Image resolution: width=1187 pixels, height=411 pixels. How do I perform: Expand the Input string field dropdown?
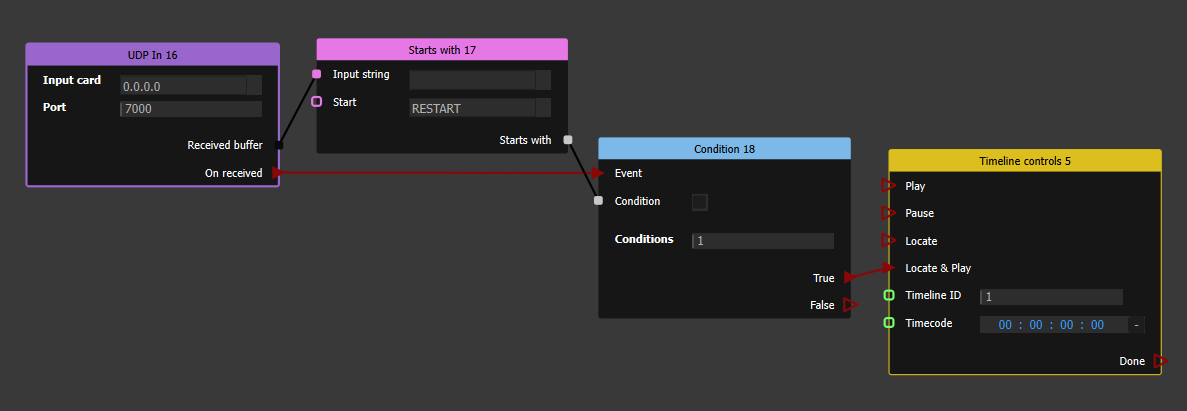point(543,80)
